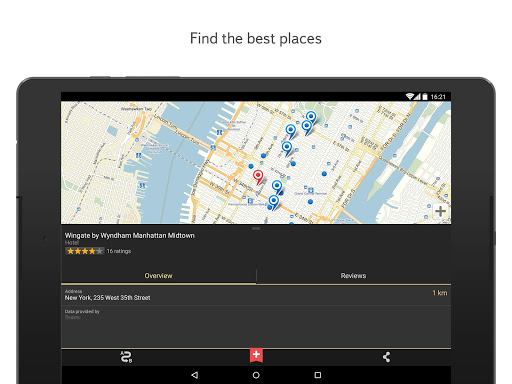Open recent apps square button
Viewport: 512px width, 384px height.
click(318, 375)
